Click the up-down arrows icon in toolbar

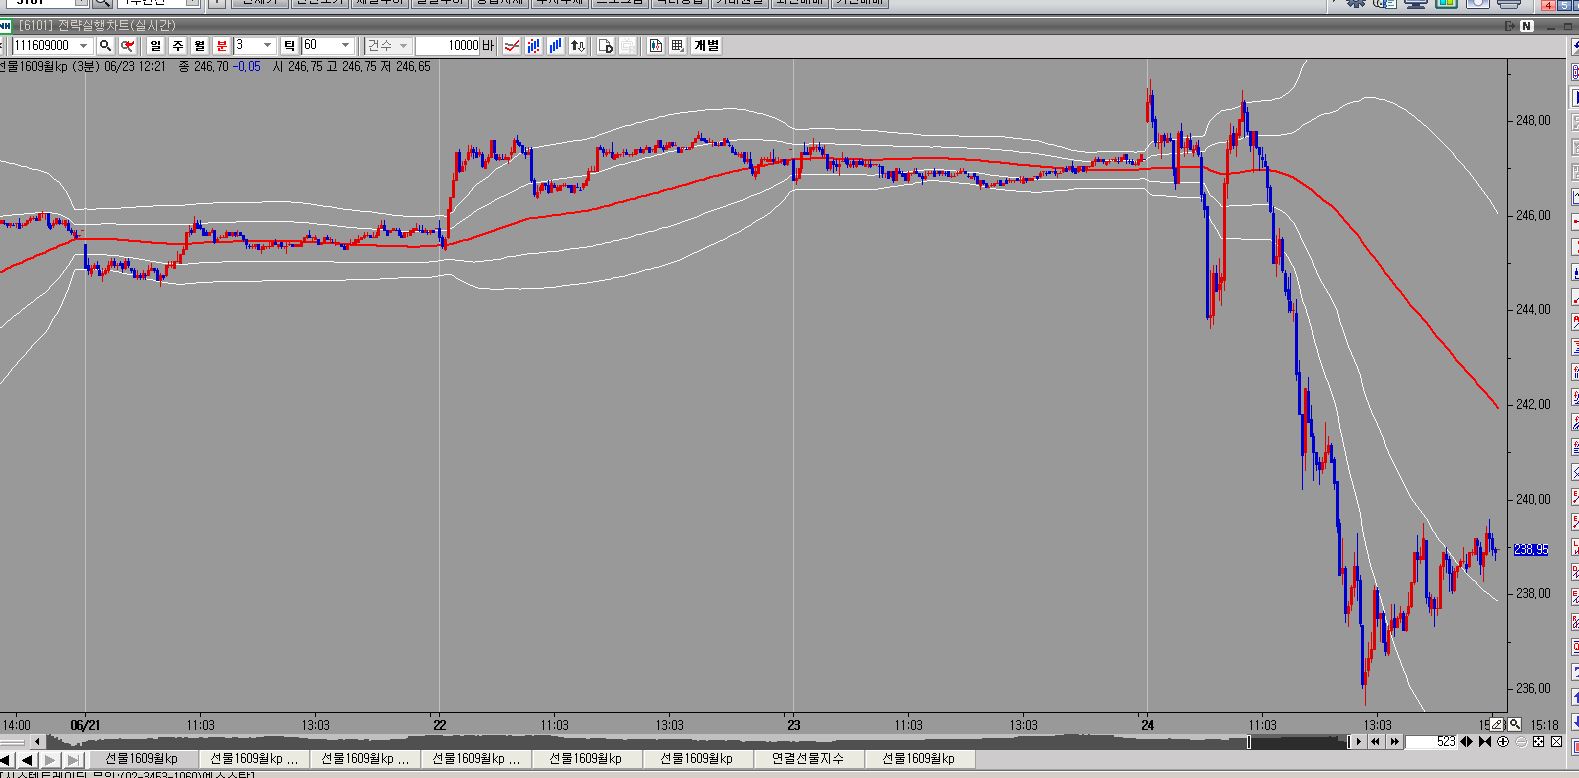577,46
